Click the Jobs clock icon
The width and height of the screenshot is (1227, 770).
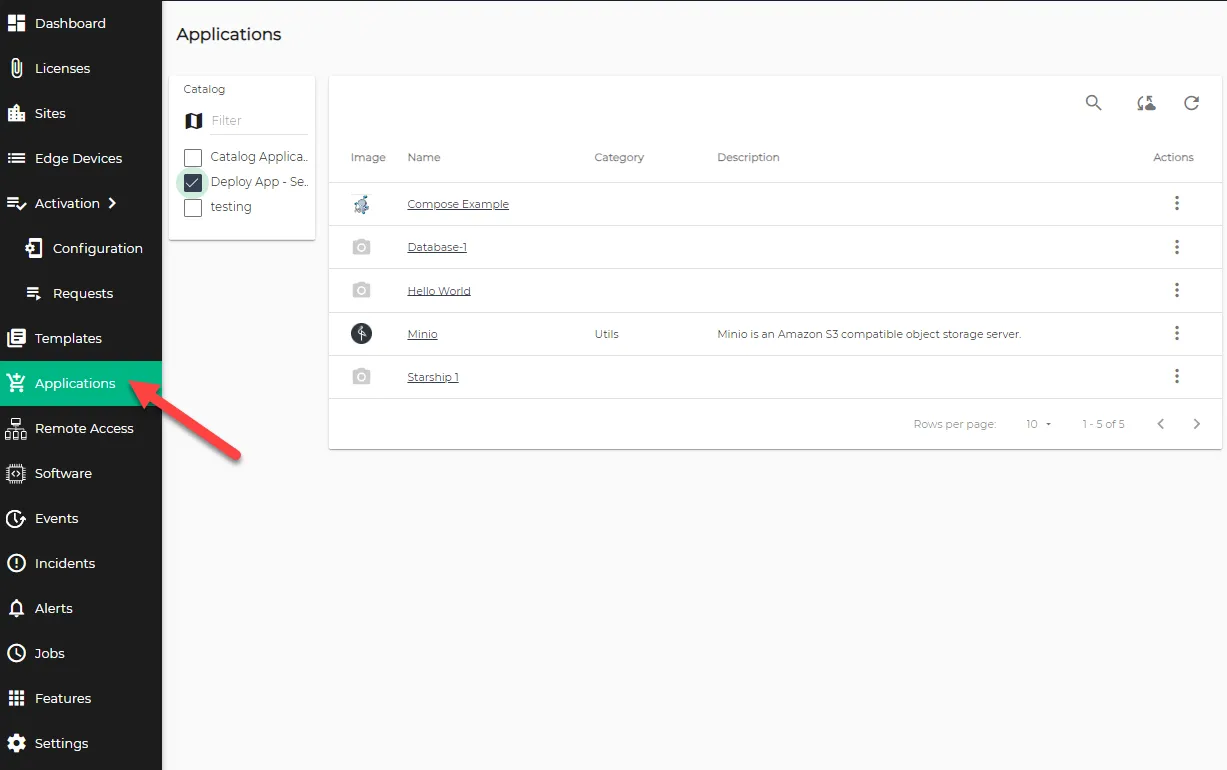pos(16,653)
